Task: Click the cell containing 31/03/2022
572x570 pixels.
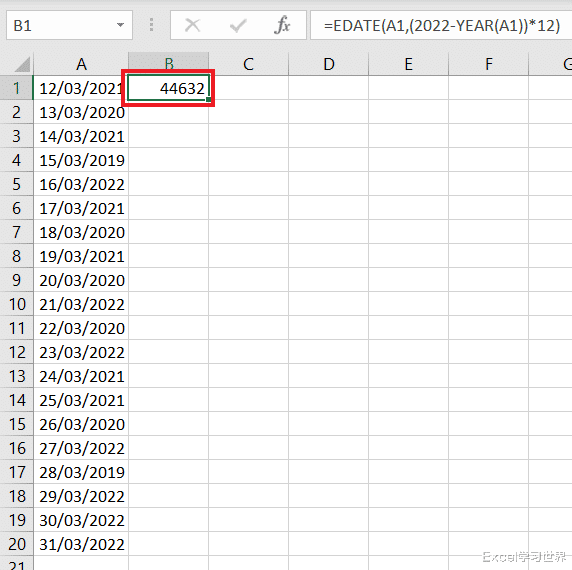Action: (81, 544)
